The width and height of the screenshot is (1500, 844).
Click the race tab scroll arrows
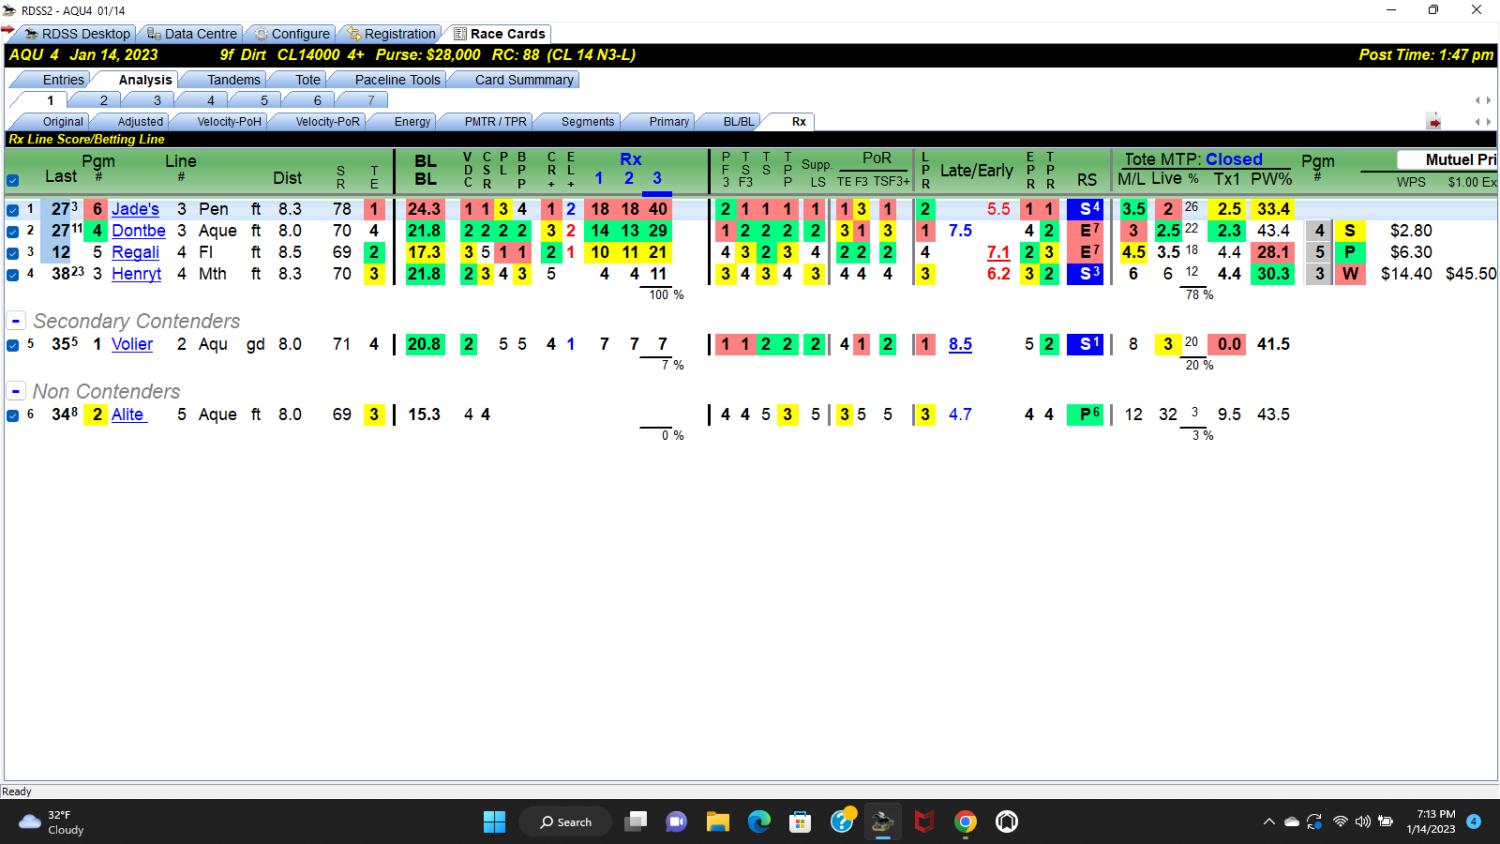coord(1483,100)
